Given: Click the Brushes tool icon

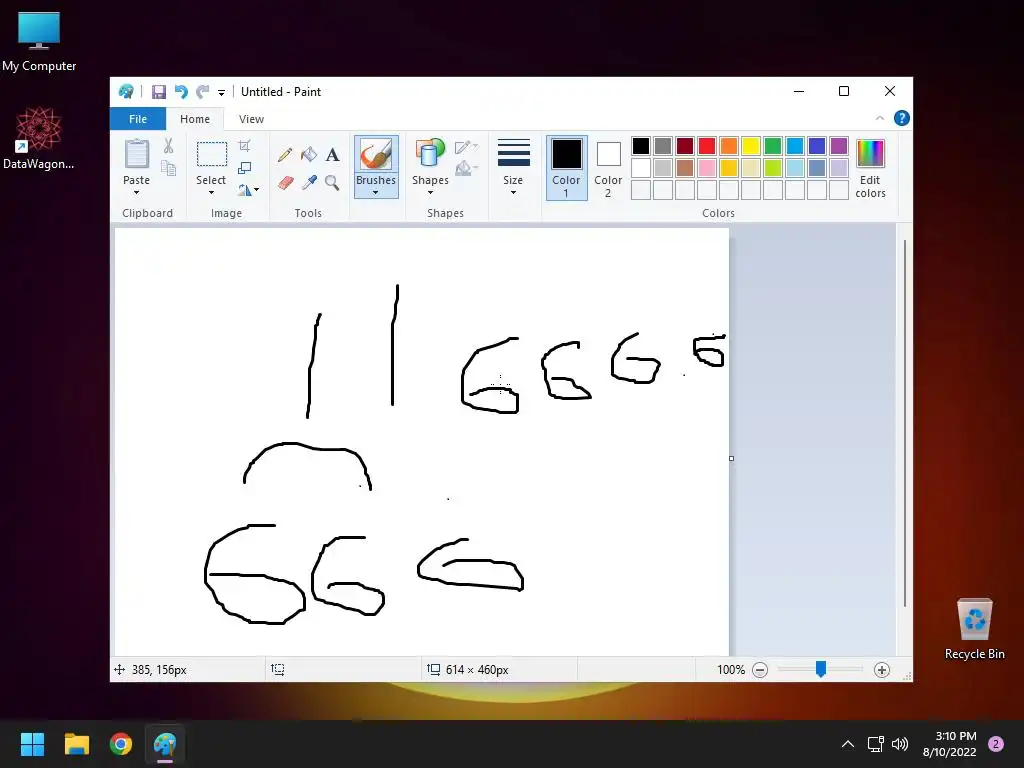Looking at the screenshot, I should [376, 155].
